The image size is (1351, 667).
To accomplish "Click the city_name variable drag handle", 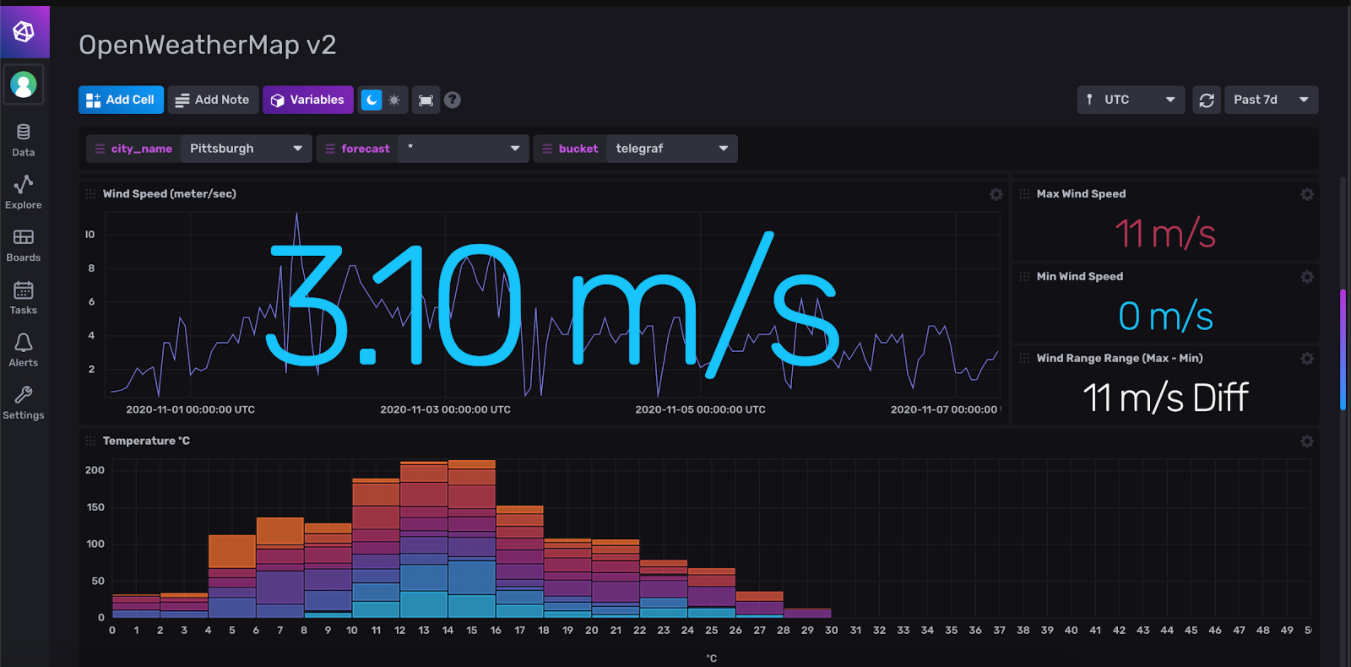I will tap(99, 149).
